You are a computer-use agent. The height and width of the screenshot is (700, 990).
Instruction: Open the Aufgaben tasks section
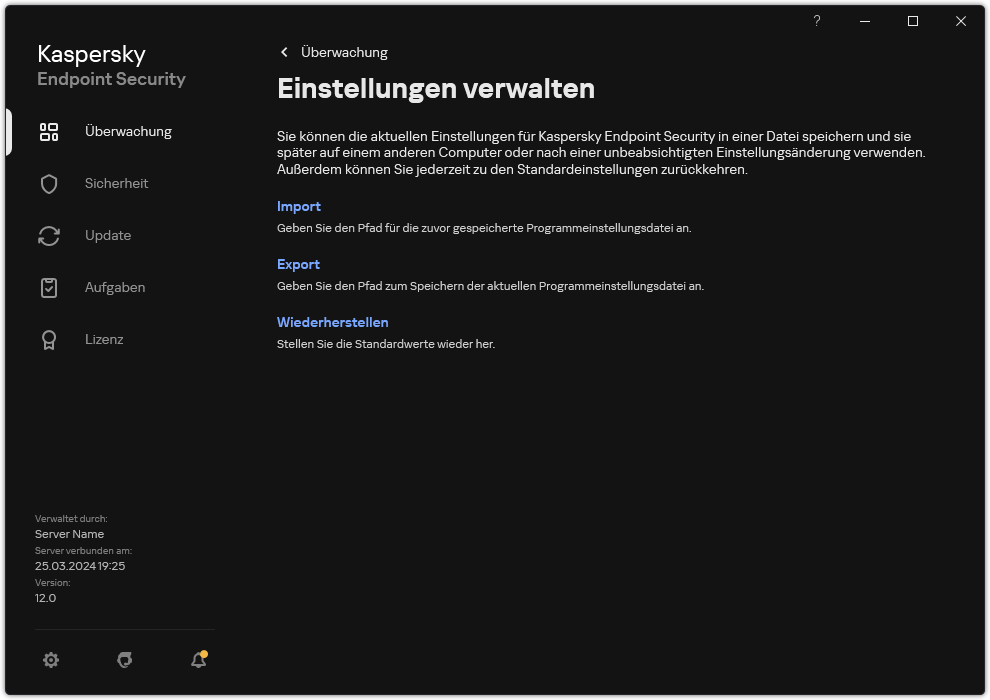114,287
